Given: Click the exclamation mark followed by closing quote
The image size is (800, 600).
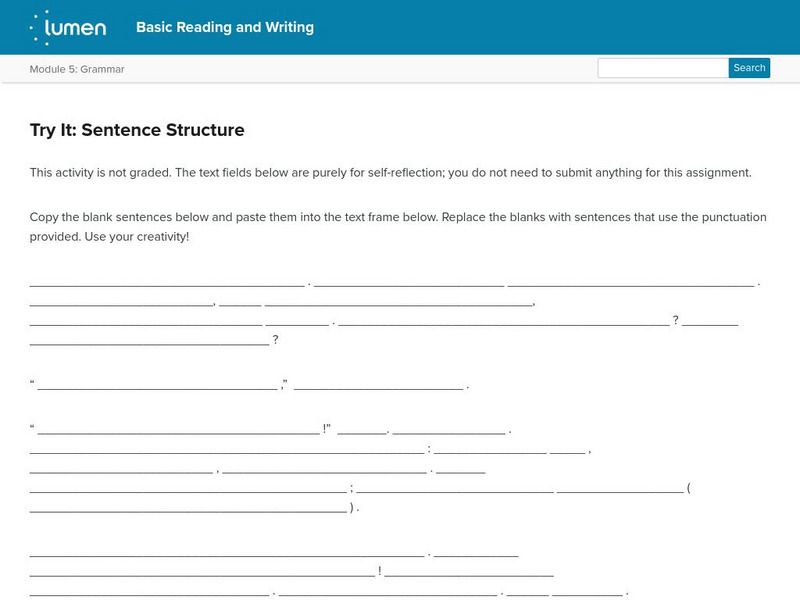Looking at the screenshot, I should click(x=326, y=430).
